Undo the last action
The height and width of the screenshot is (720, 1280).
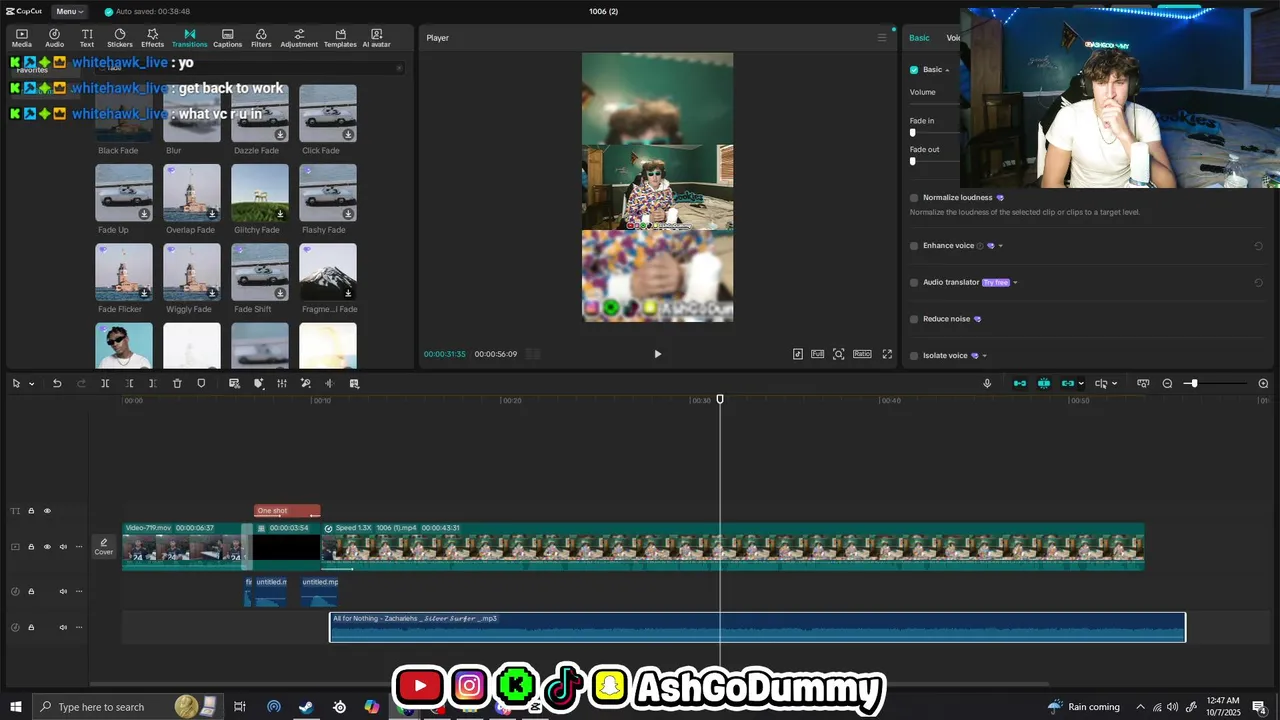click(x=57, y=384)
